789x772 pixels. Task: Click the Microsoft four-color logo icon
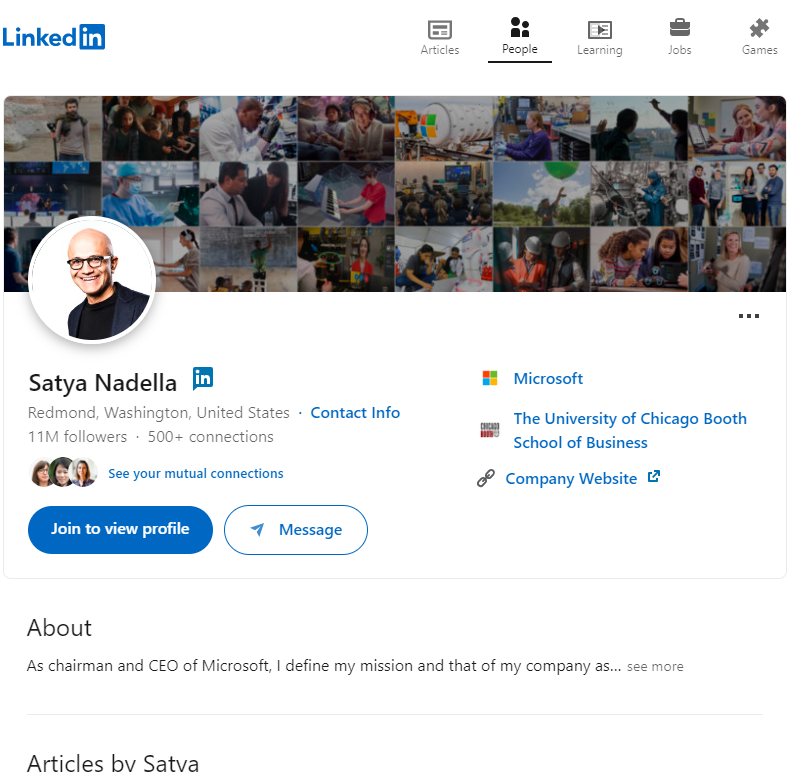(490, 378)
